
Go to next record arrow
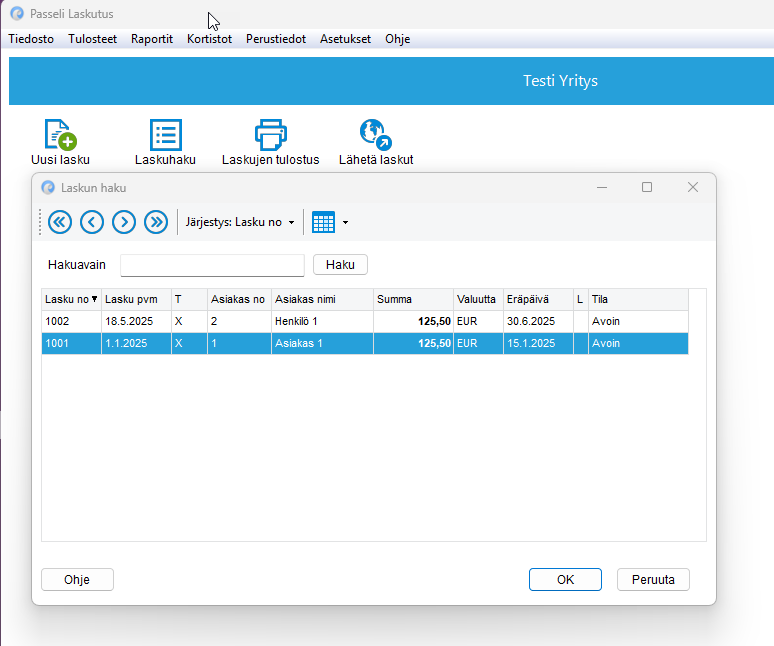tap(124, 222)
